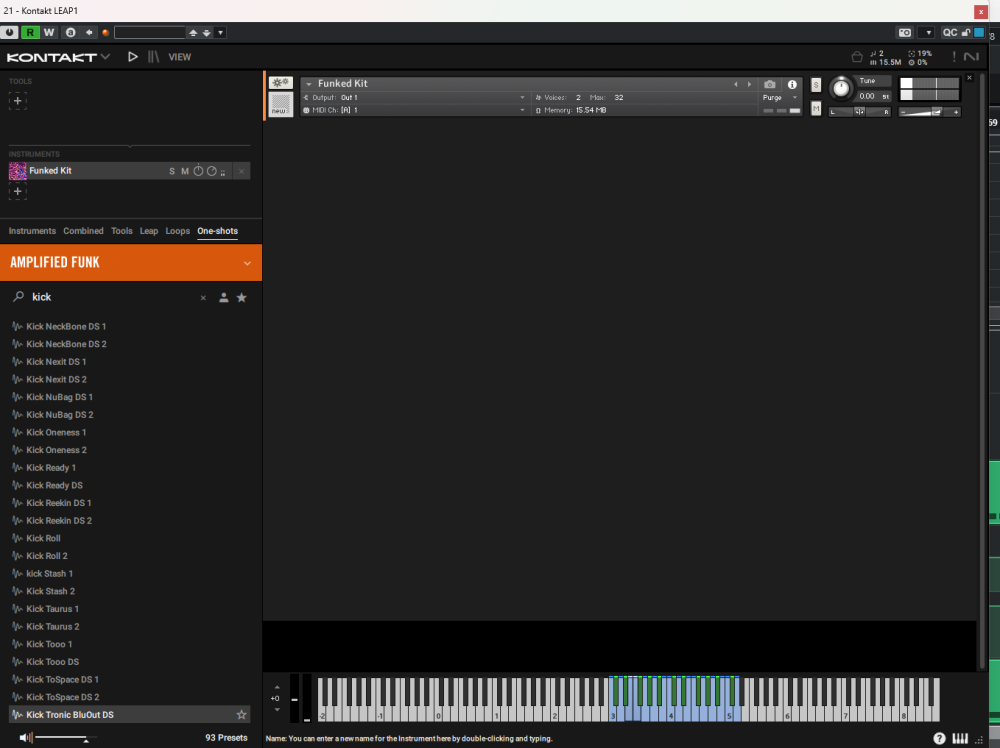
Task: Click the play triangle next to the Kontakt logo
Action: pyautogui.click(x=133, y=57)
